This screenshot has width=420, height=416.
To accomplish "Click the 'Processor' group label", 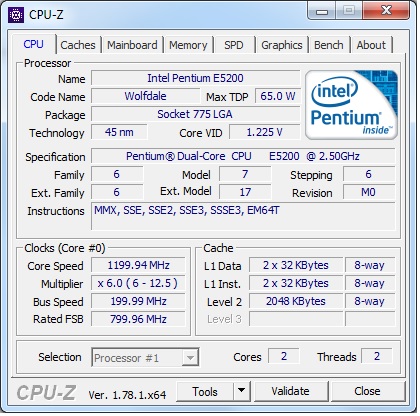I will 47,63.
